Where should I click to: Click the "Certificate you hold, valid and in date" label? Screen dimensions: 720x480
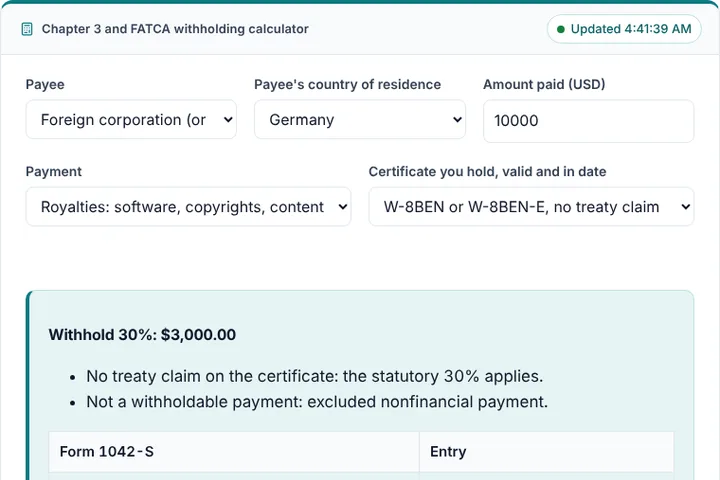pos(487,171)
